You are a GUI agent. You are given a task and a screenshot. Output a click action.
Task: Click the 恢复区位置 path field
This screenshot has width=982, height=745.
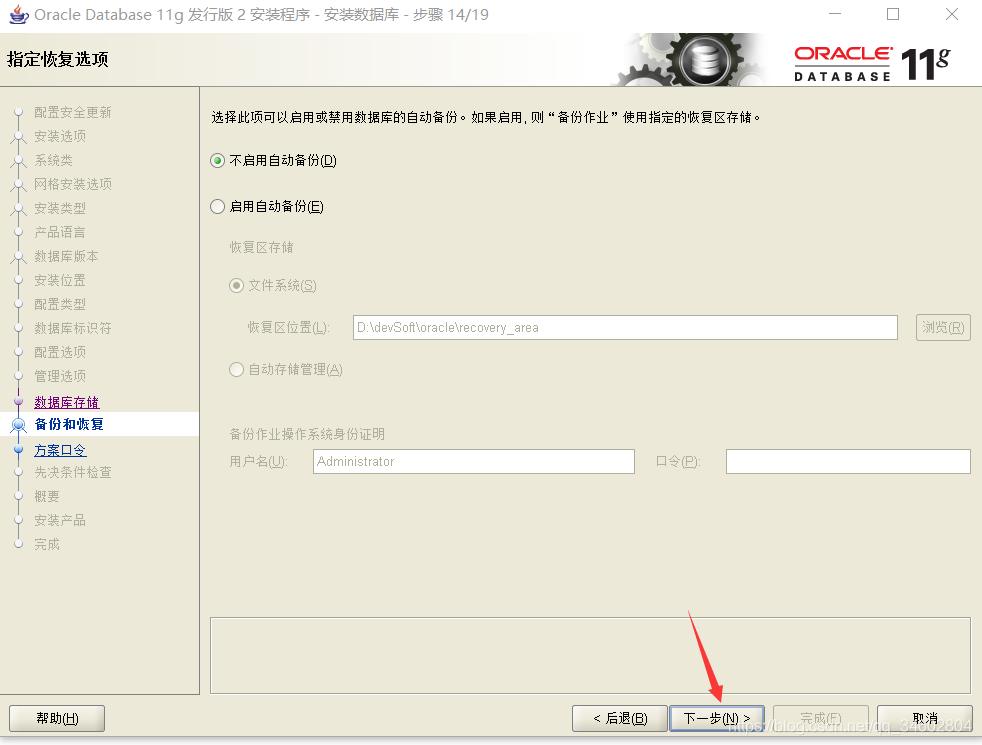(625, 327)
